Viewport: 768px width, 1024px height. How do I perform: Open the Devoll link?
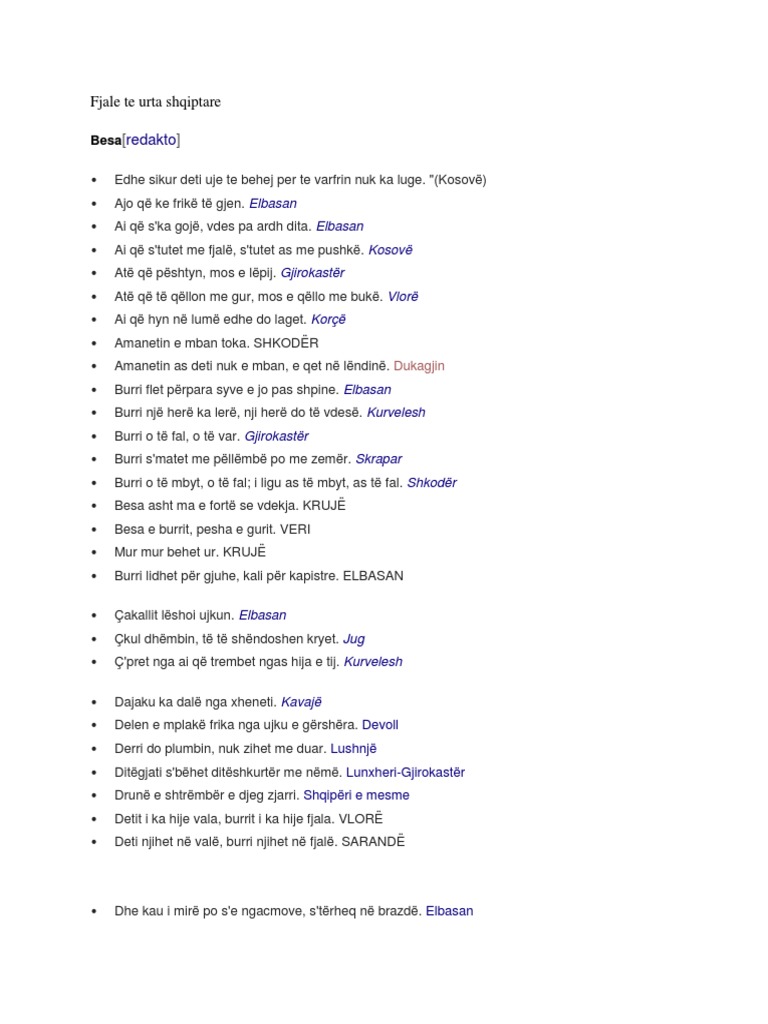click(x=380, y=725)
